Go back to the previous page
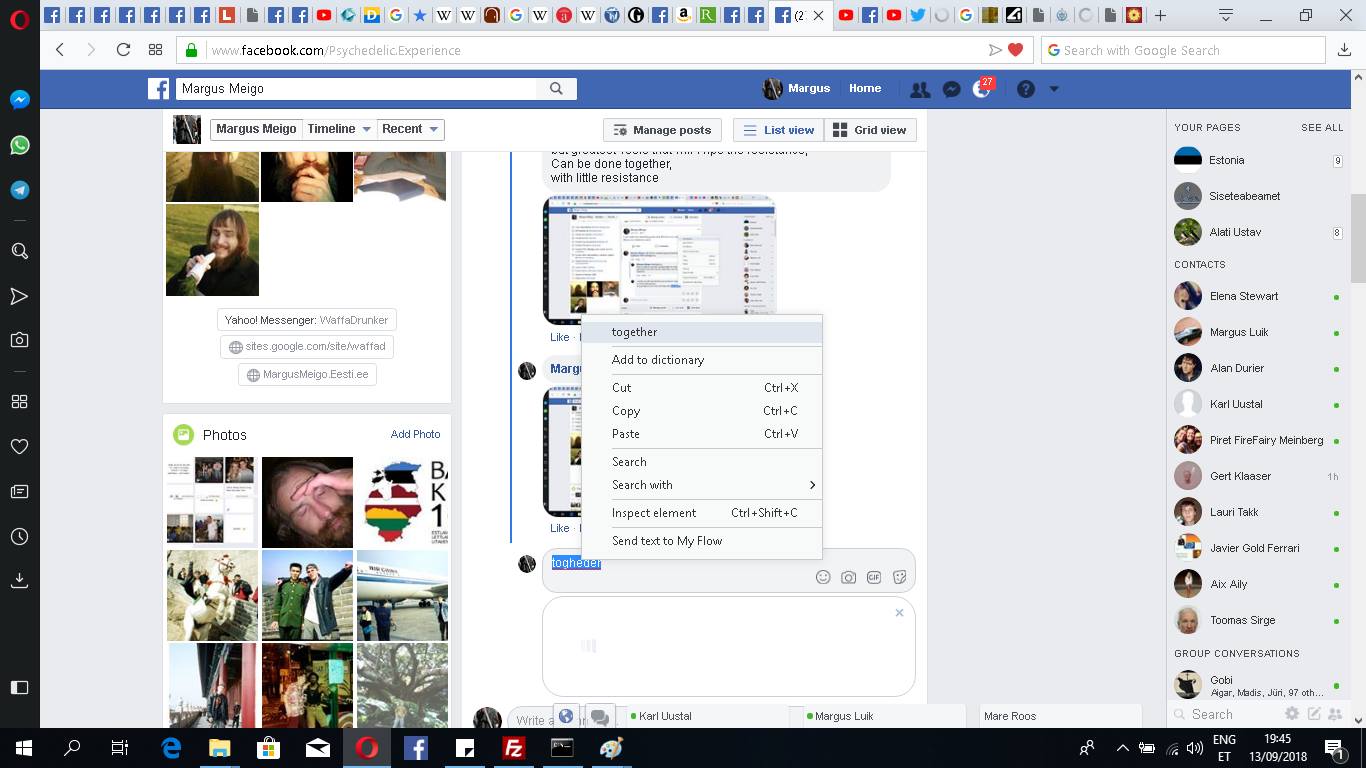 (x=60, y=50)
